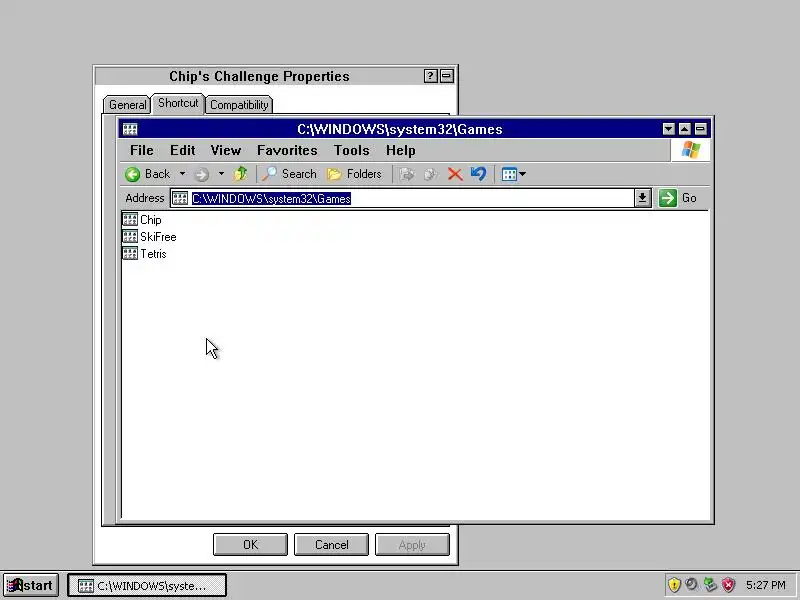Open the Start menu

pos(31,585)
